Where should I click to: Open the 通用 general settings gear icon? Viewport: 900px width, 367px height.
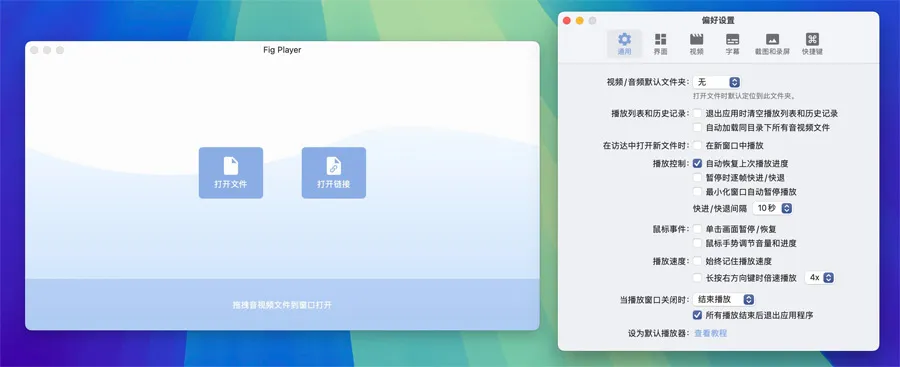pos(624,44)
